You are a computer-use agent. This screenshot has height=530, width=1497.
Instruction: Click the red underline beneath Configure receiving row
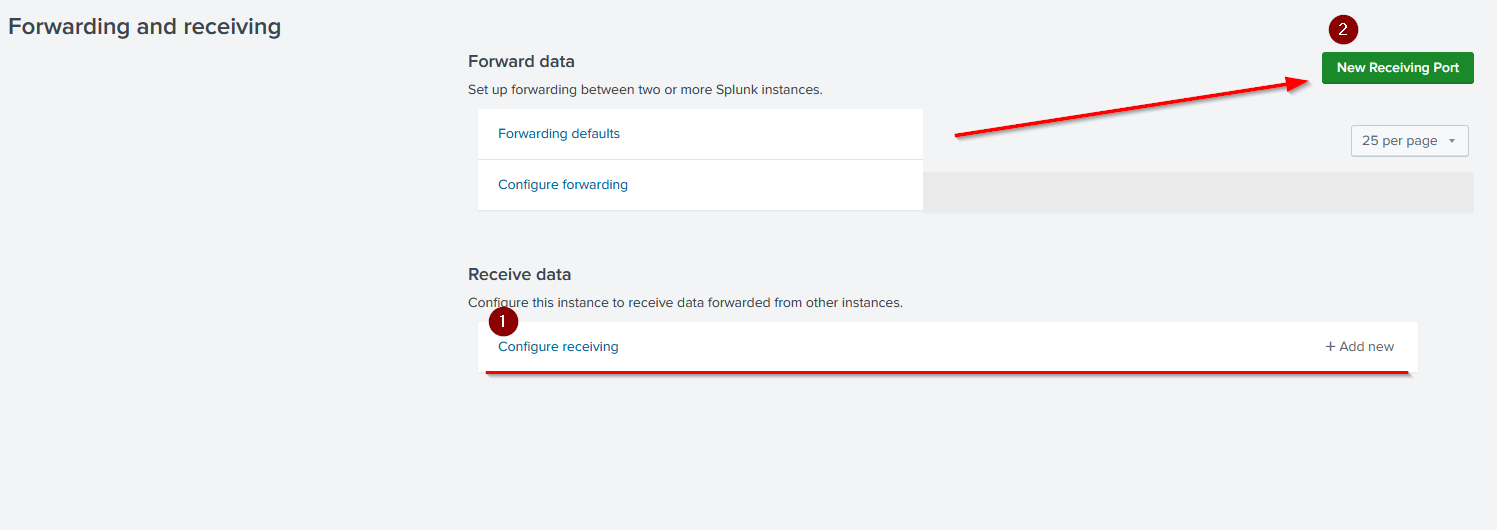[947, 372]
